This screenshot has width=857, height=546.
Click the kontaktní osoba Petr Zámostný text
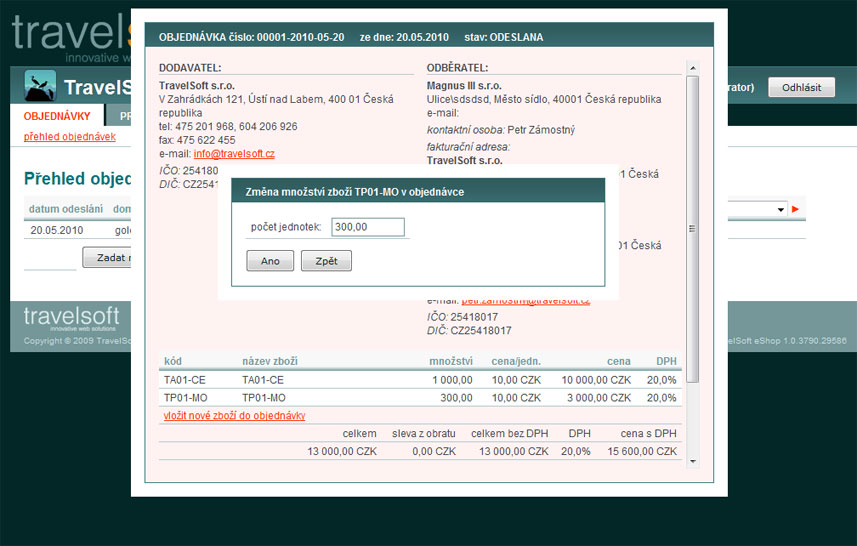(x=501, y=130)
